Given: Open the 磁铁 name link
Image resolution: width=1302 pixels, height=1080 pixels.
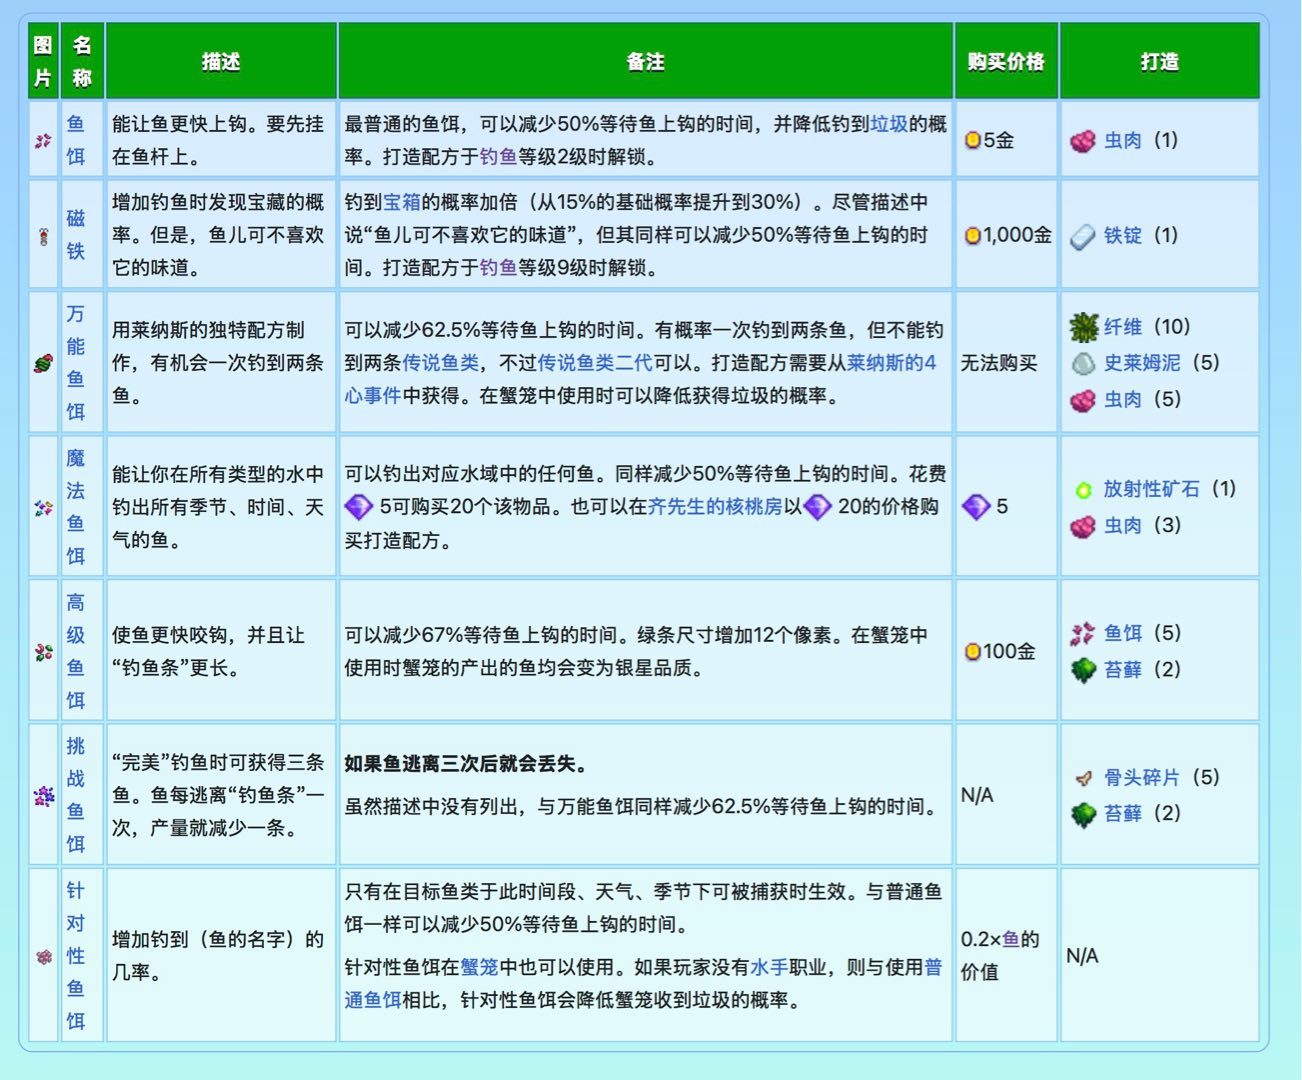Looking at the screenshot, I should point(76,235).
